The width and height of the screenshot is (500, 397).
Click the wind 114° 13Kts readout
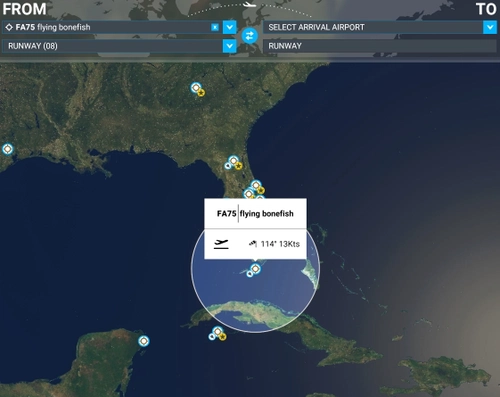click(274, 244)
